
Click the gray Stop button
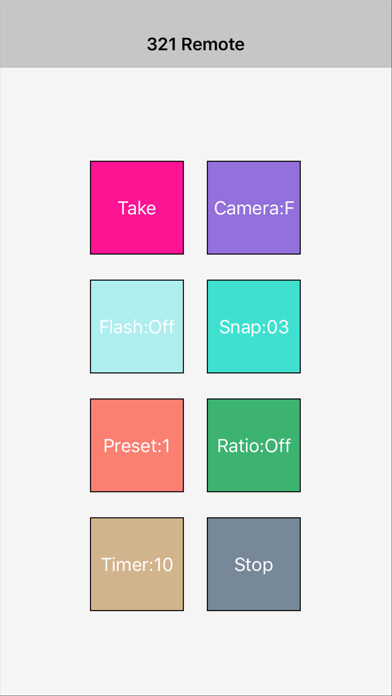(x=253, y=564)
